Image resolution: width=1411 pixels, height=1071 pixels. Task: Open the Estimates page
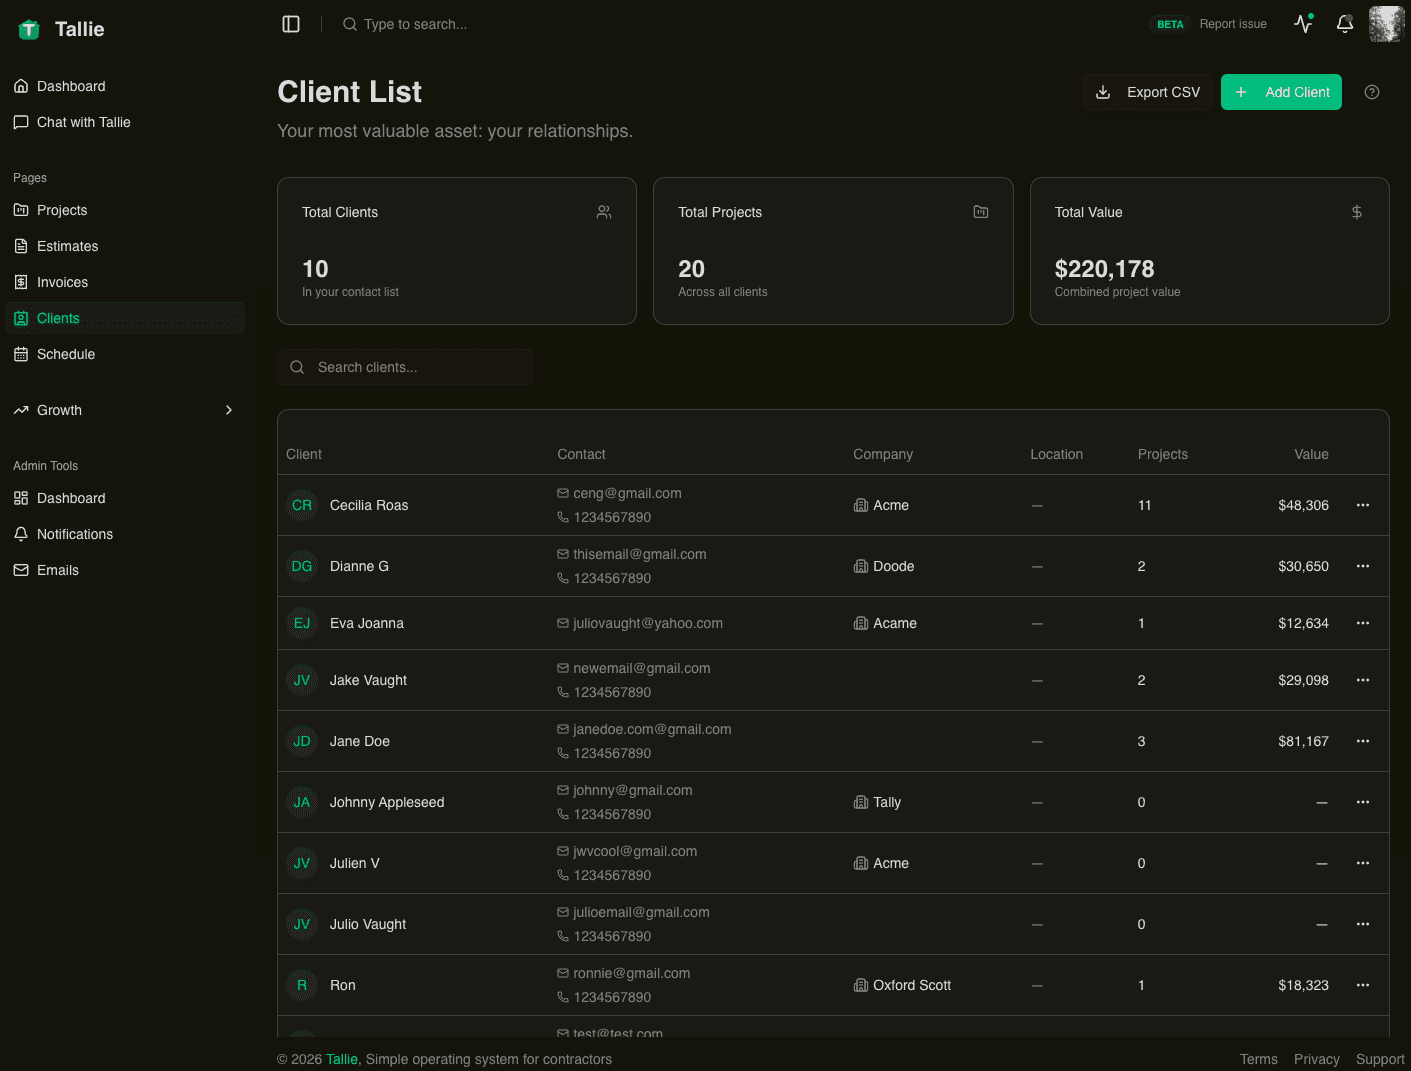67,246
